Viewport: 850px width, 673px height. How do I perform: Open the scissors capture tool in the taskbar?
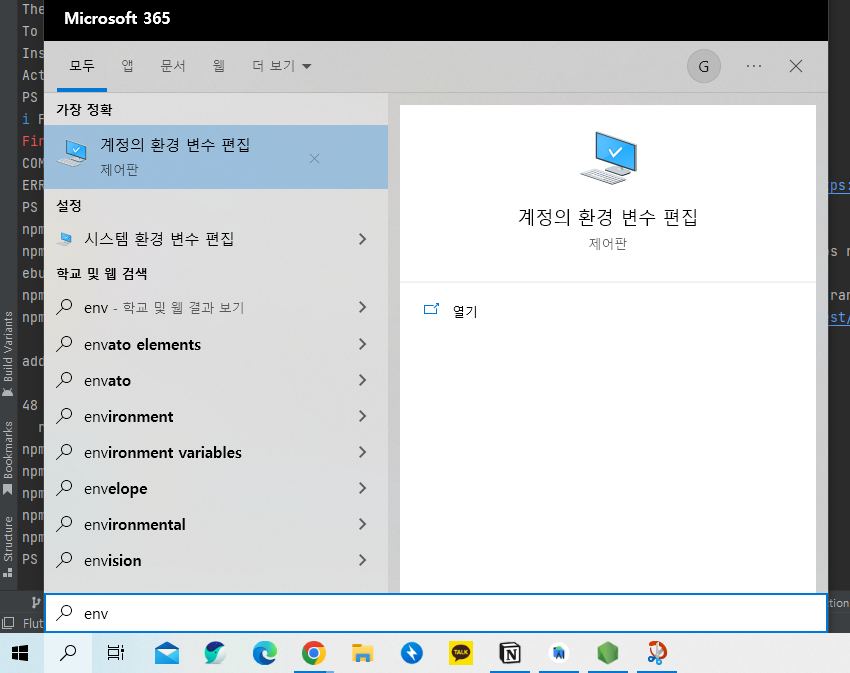click(x=657, y=653)
